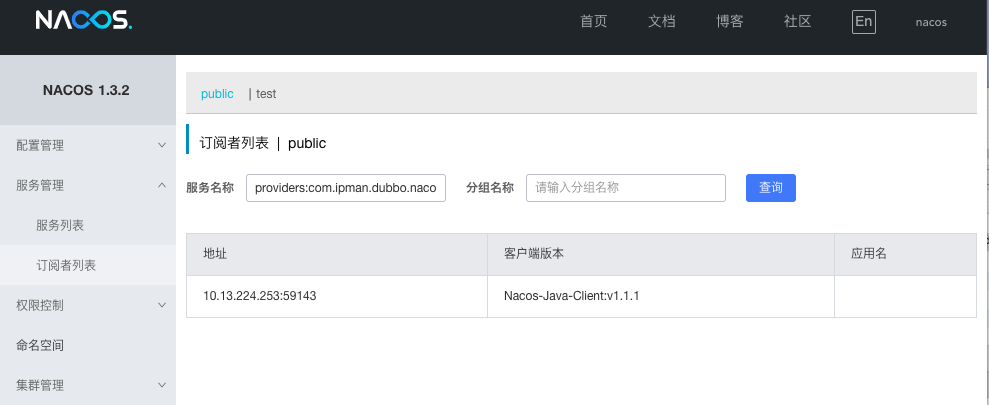Select 订阅者列表 in the sidebar

point(66,265)
